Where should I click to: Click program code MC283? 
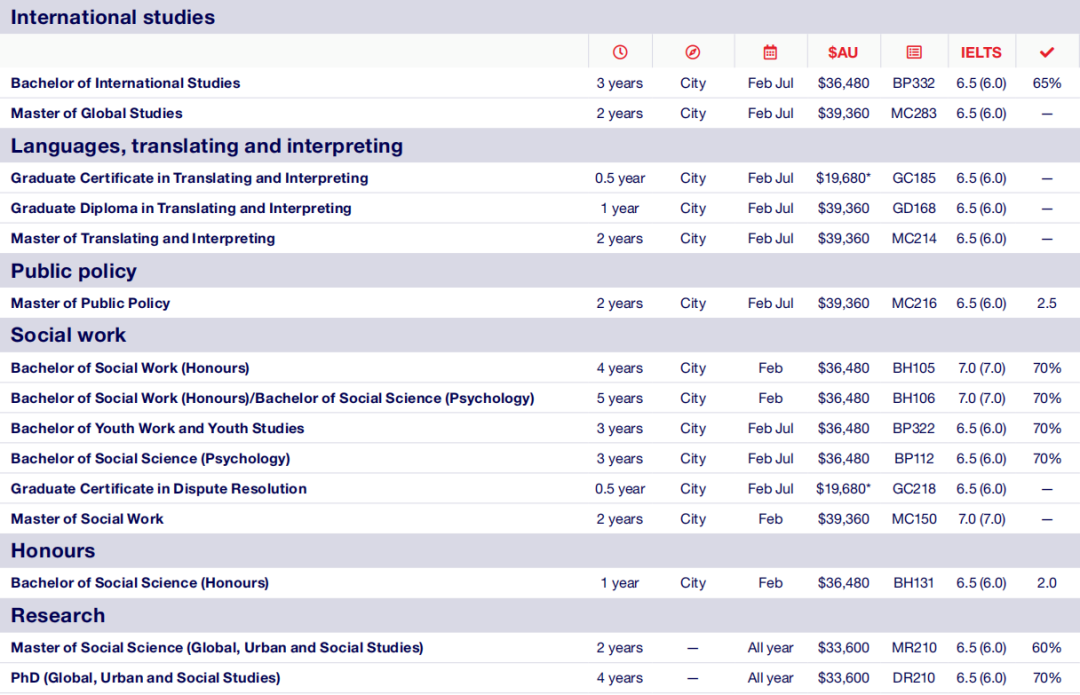click(914, 114)
